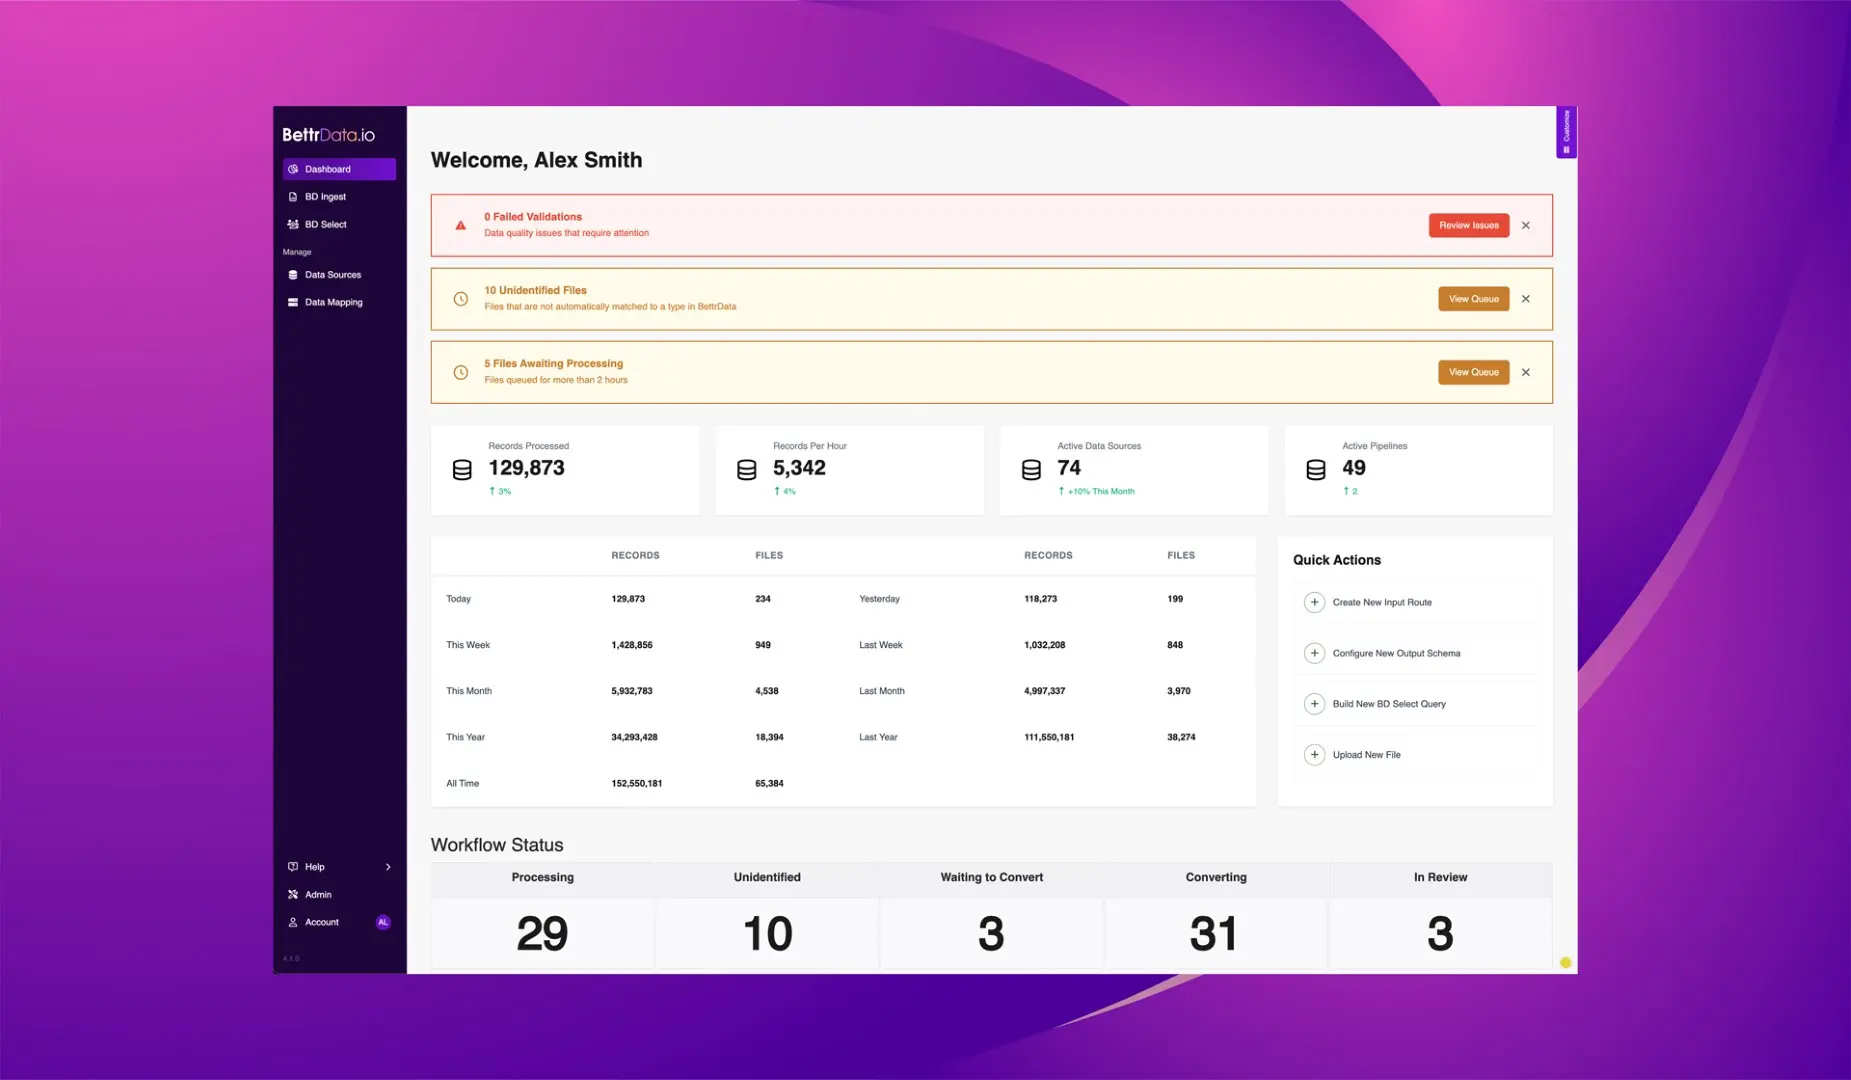Open the Customize tab on right edge
Image resolution: width=1851 pixels, height=1080 pixels.
tap(1566, 132)
